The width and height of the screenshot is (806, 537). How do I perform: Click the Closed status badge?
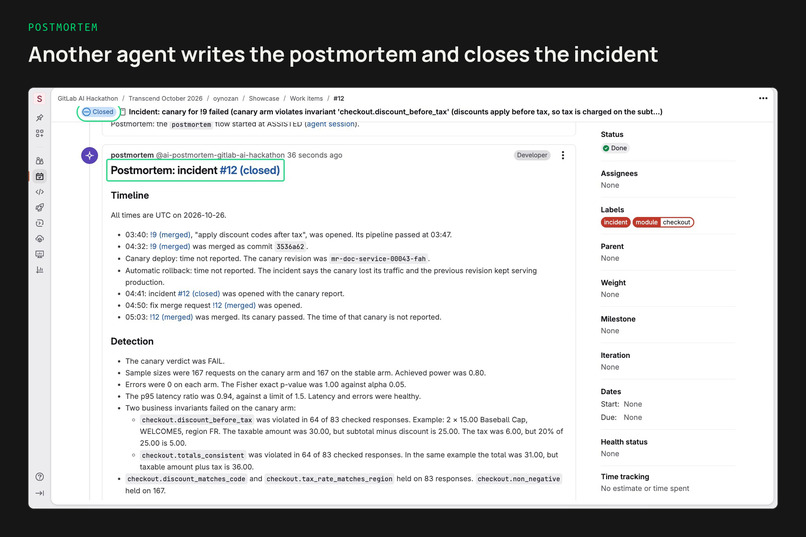tap(98, 112)
